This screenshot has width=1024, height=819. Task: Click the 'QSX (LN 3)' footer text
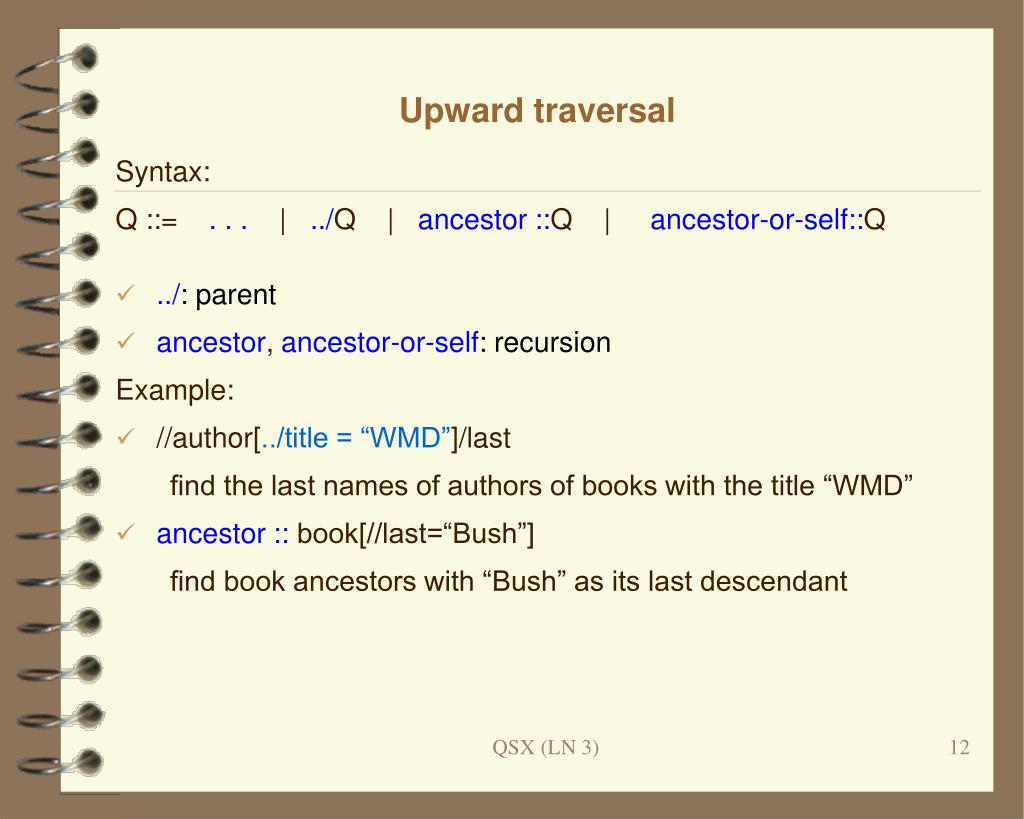545,747
